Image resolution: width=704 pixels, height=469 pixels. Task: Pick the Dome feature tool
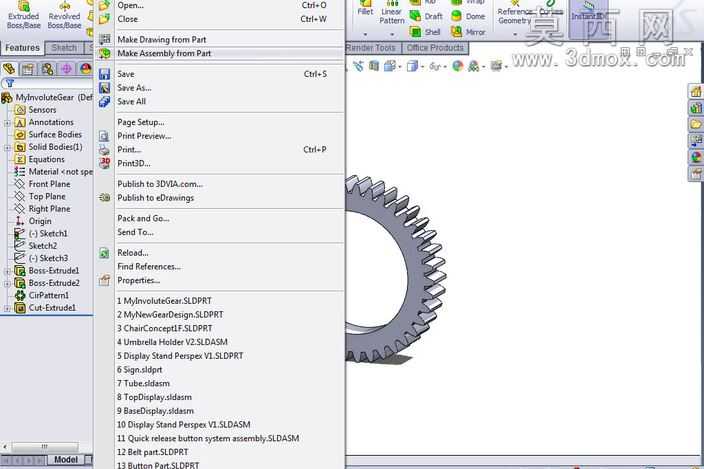[x=468, y=16]
